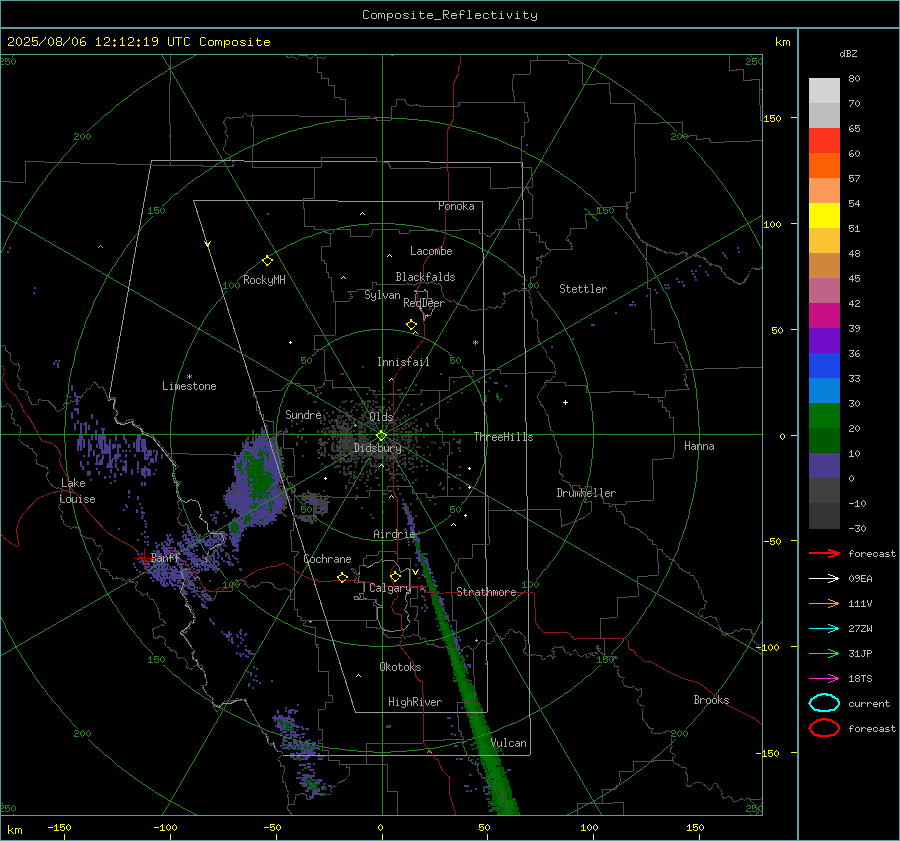
Task: Click the Airdrie town label
Action: pyautogui.click(x=394, y=534)
